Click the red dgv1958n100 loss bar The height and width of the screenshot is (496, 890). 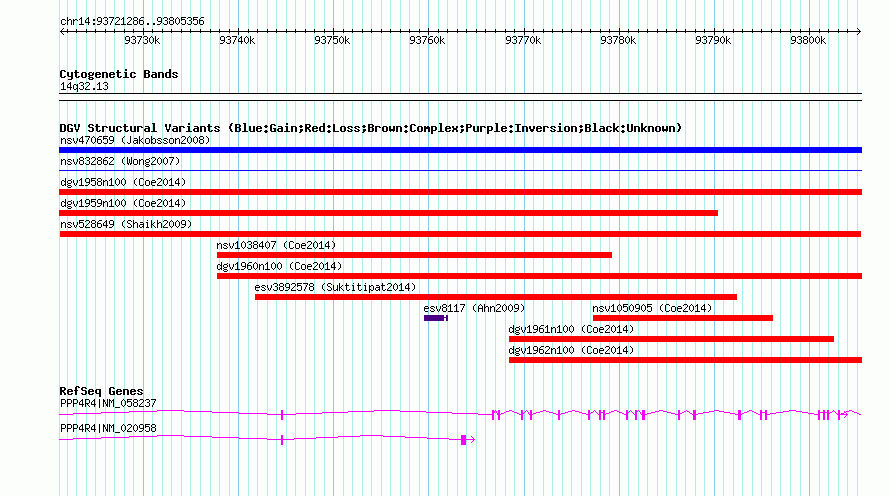[x=460, y=192]
